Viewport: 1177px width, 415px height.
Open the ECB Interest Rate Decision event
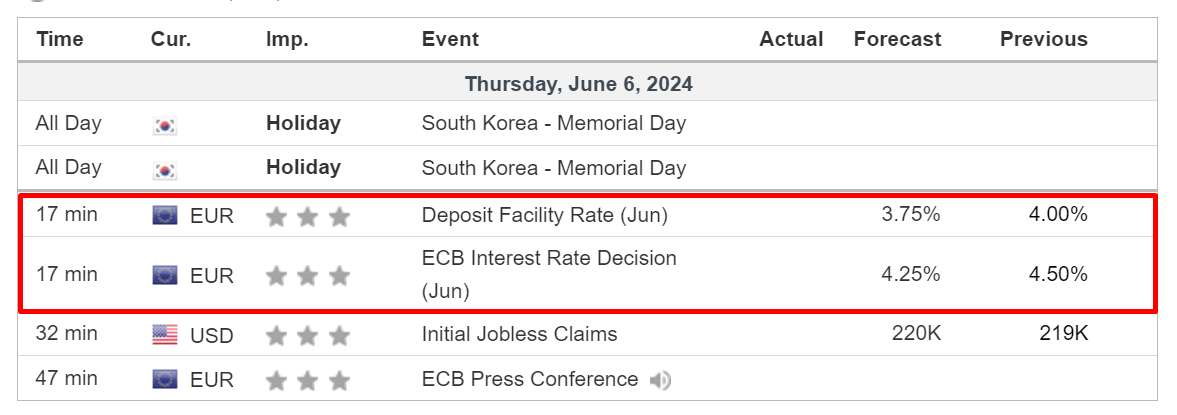click(549, 275)
